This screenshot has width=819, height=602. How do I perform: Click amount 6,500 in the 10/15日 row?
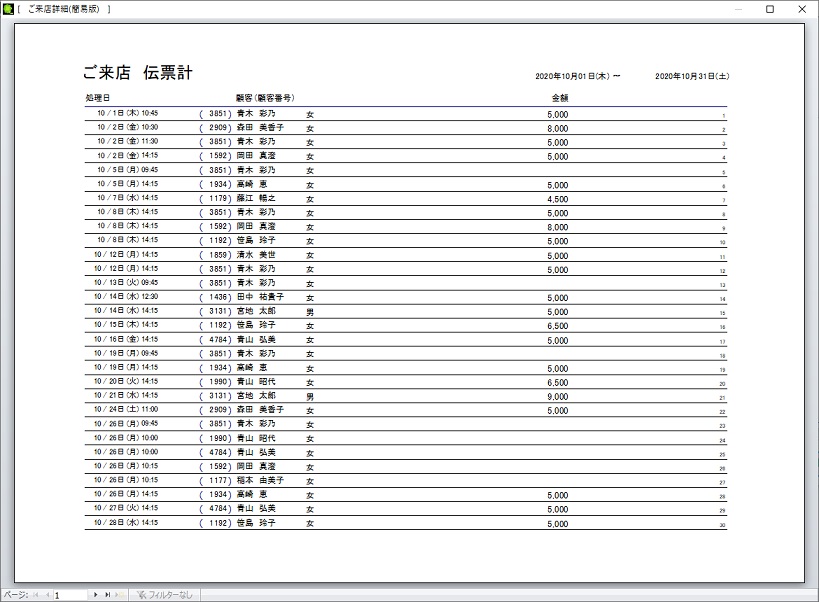tap(558, 326)
